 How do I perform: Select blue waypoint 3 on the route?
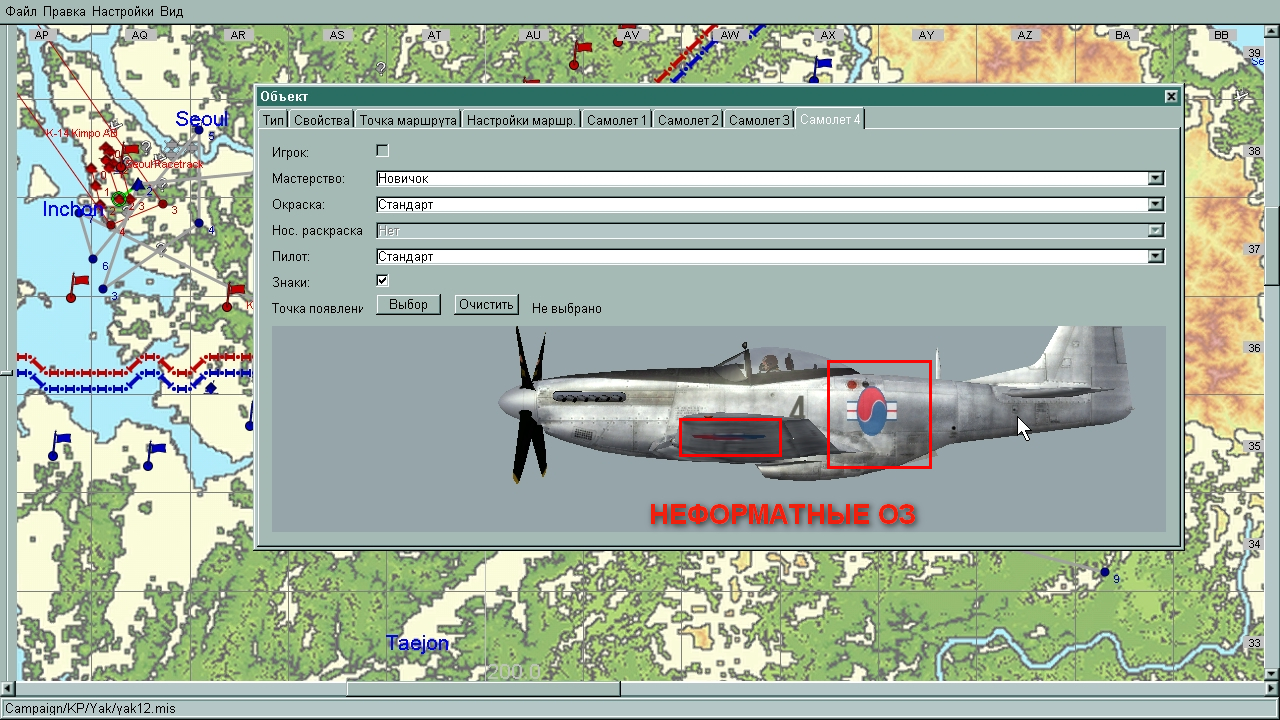[103, 289]
